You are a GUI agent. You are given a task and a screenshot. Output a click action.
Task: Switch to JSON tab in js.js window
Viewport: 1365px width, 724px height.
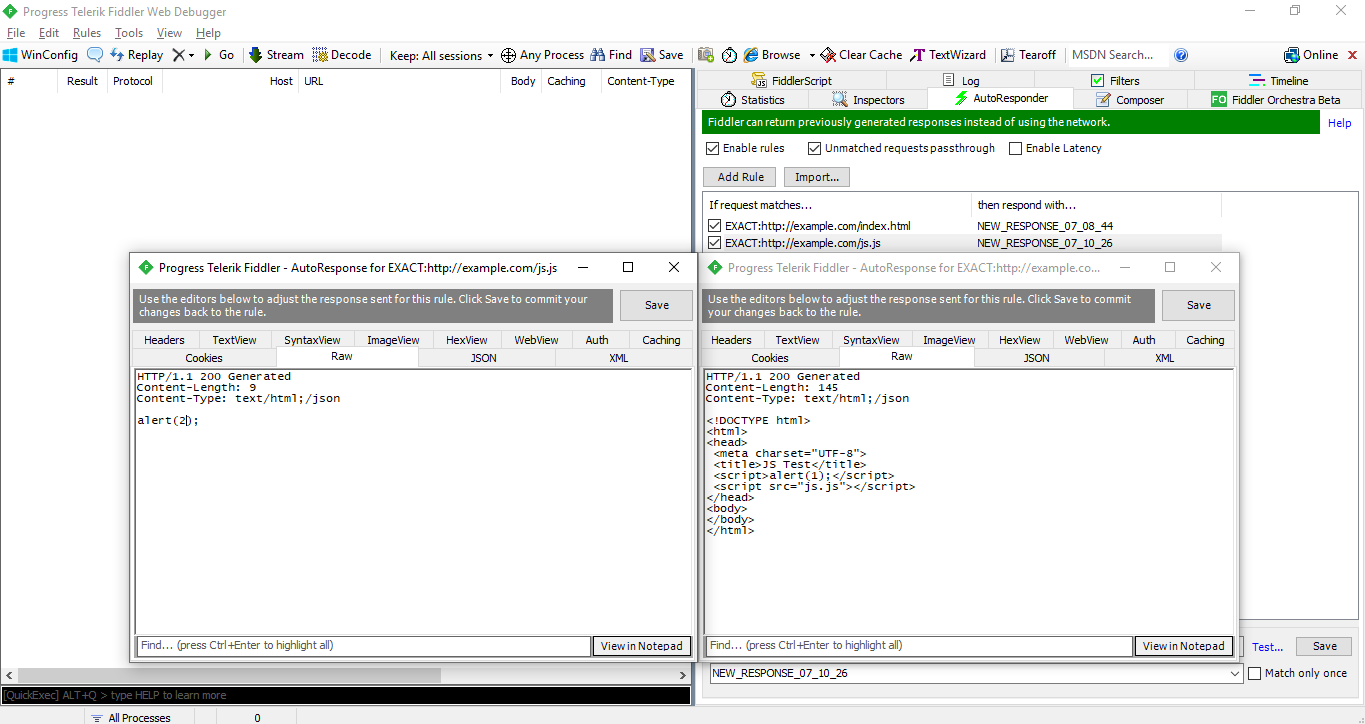pyautogui.click(x=484, y=358)
